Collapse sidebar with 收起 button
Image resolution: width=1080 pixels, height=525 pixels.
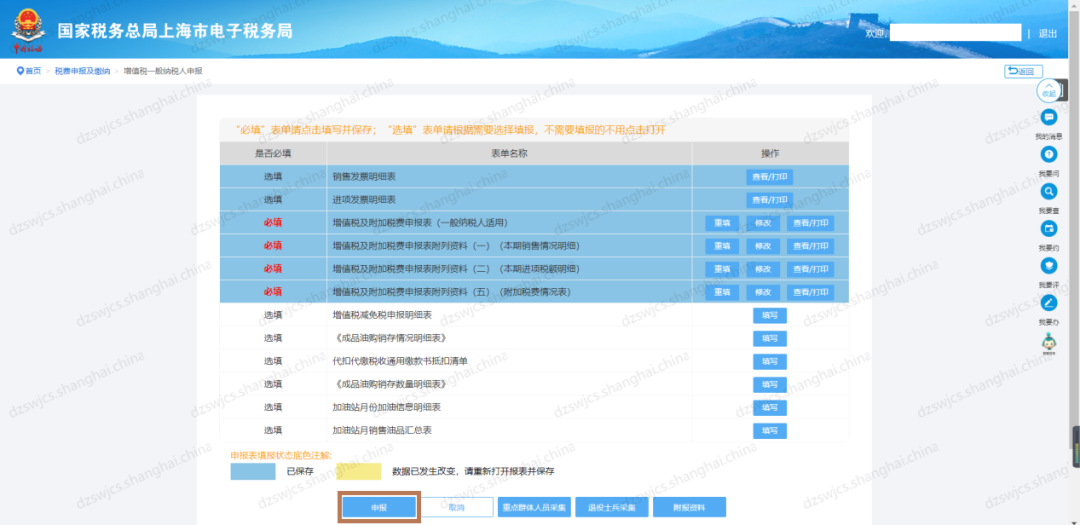coord(1048,92)
